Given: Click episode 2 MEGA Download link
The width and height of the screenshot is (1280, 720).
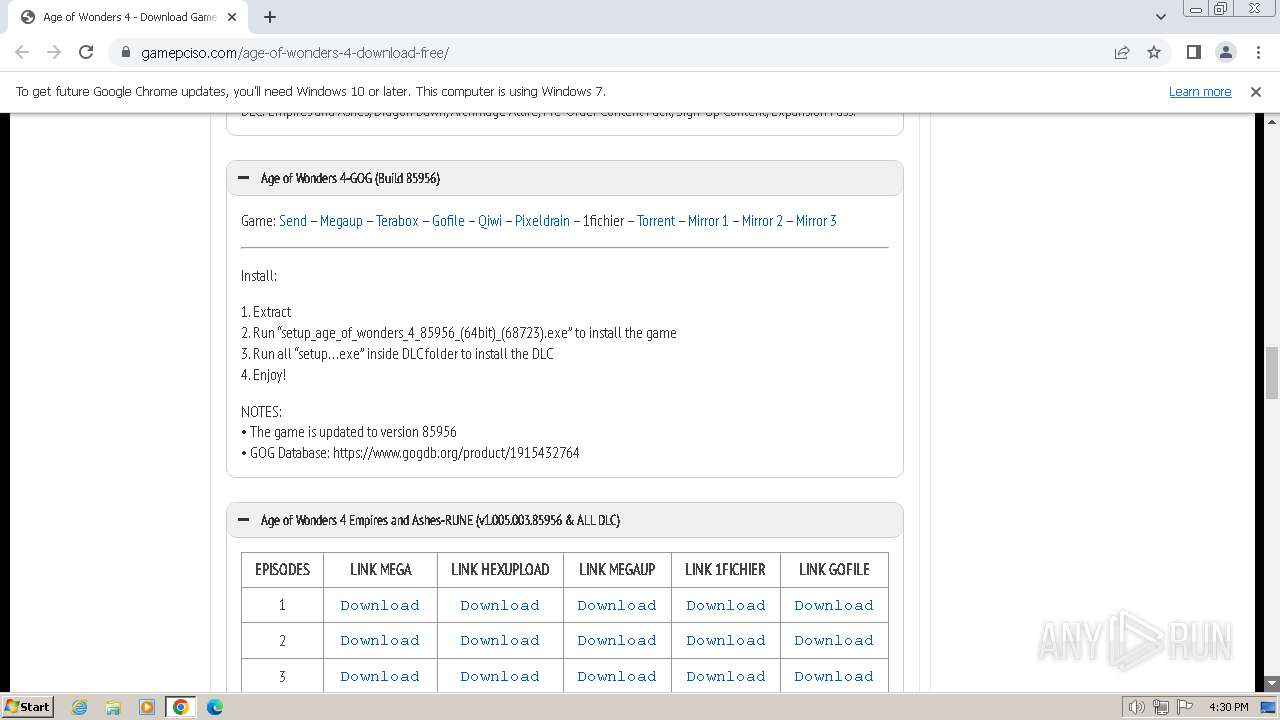Looking at the screenshot, I should coord(380,640).
